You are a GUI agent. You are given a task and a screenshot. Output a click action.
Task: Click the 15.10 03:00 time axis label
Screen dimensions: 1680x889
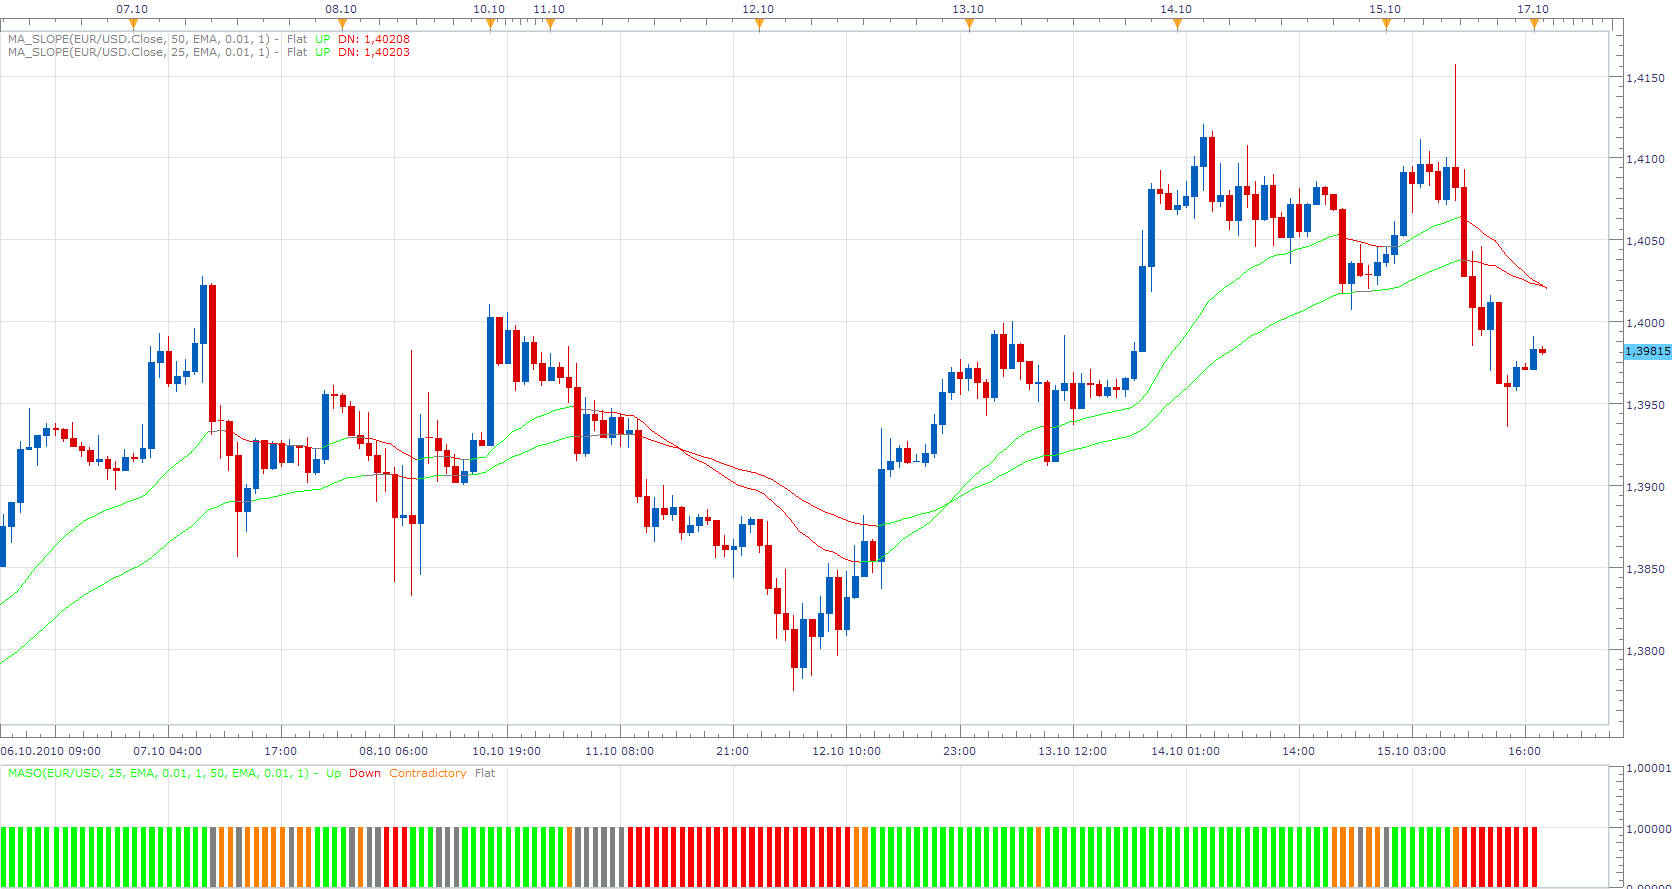tap(1411, 751)
